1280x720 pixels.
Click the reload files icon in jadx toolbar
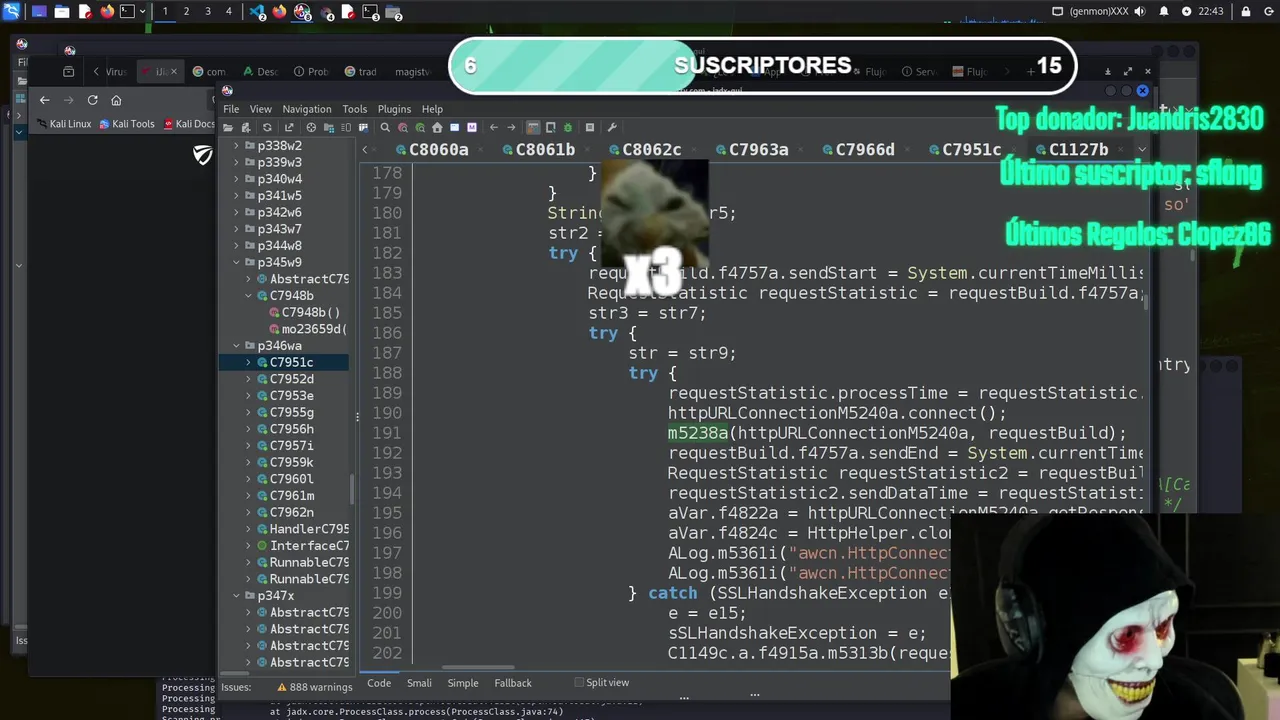click(x=267, y=127)
